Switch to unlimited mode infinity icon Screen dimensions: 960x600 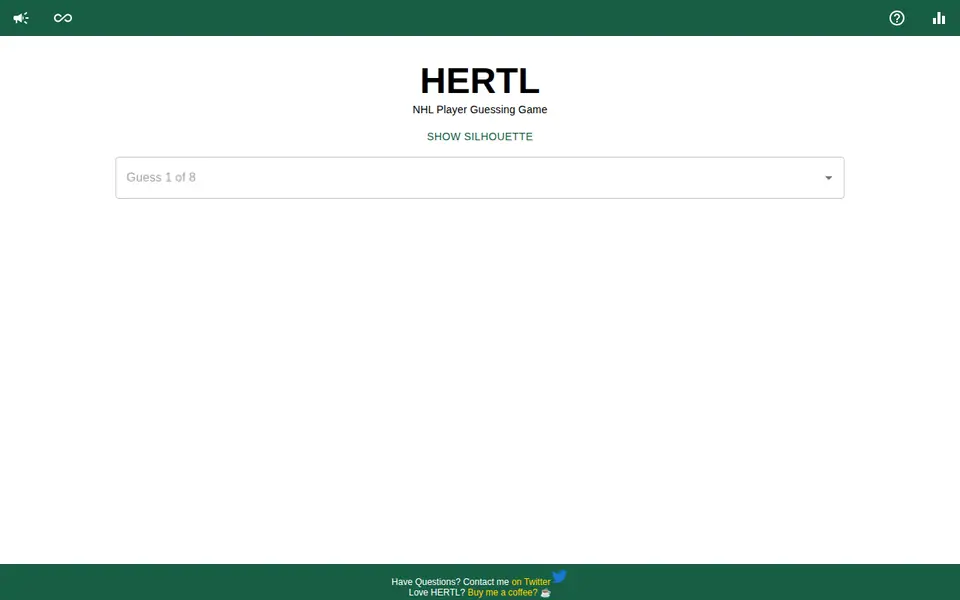(63, 18)
